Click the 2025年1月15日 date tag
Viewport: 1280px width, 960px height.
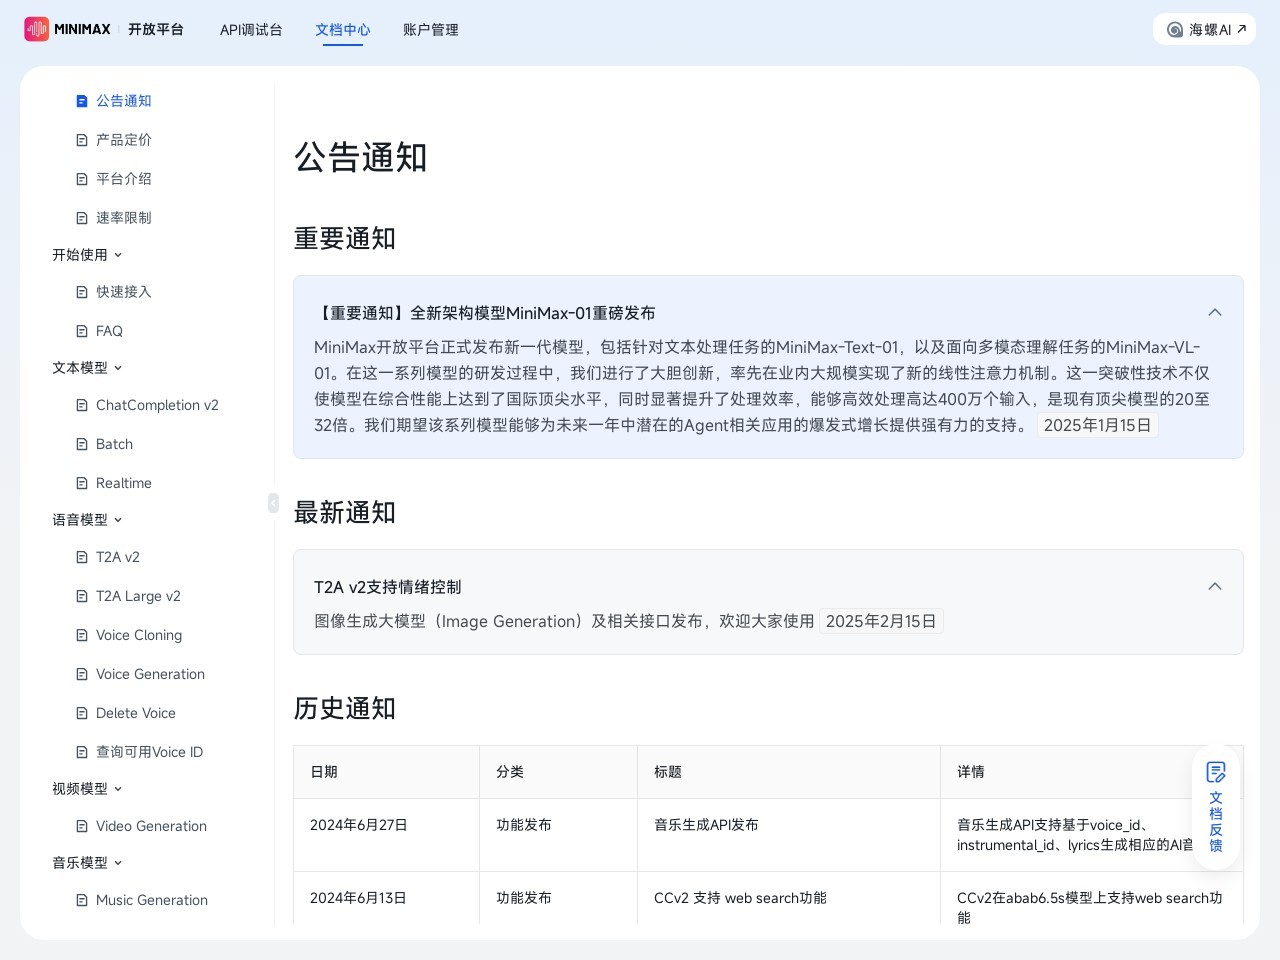coord(1097,425)
